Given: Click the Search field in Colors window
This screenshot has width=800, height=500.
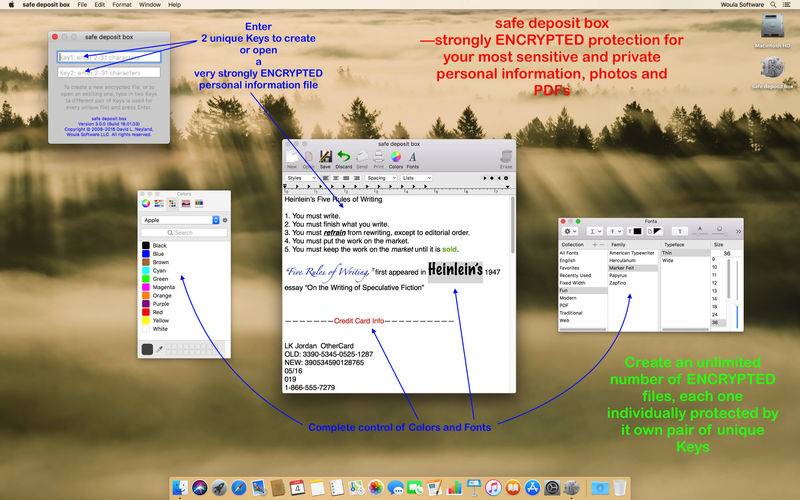Looking at the screenshot, I should pos(184,233).
